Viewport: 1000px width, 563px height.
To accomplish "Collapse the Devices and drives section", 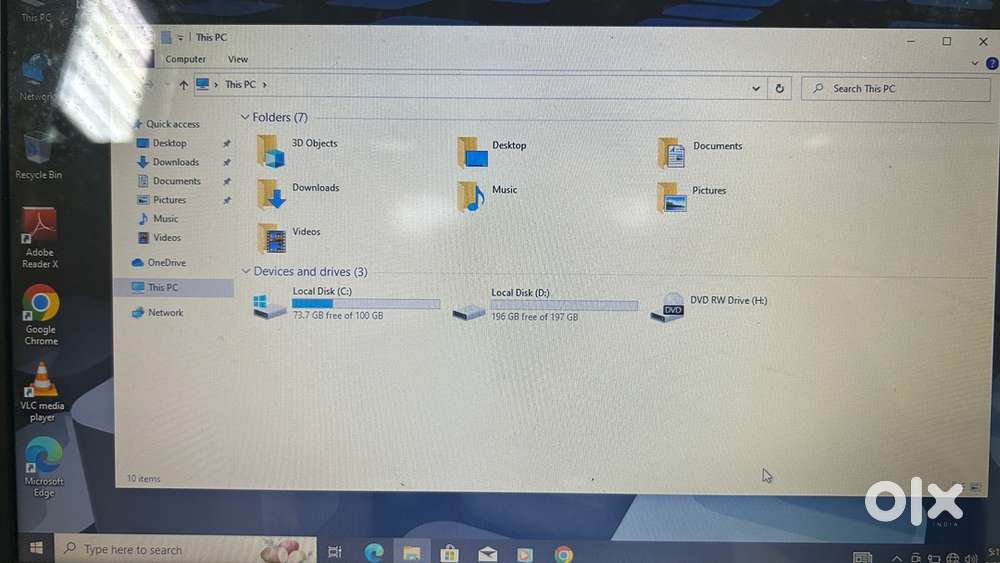I will [x=246, y=271].
